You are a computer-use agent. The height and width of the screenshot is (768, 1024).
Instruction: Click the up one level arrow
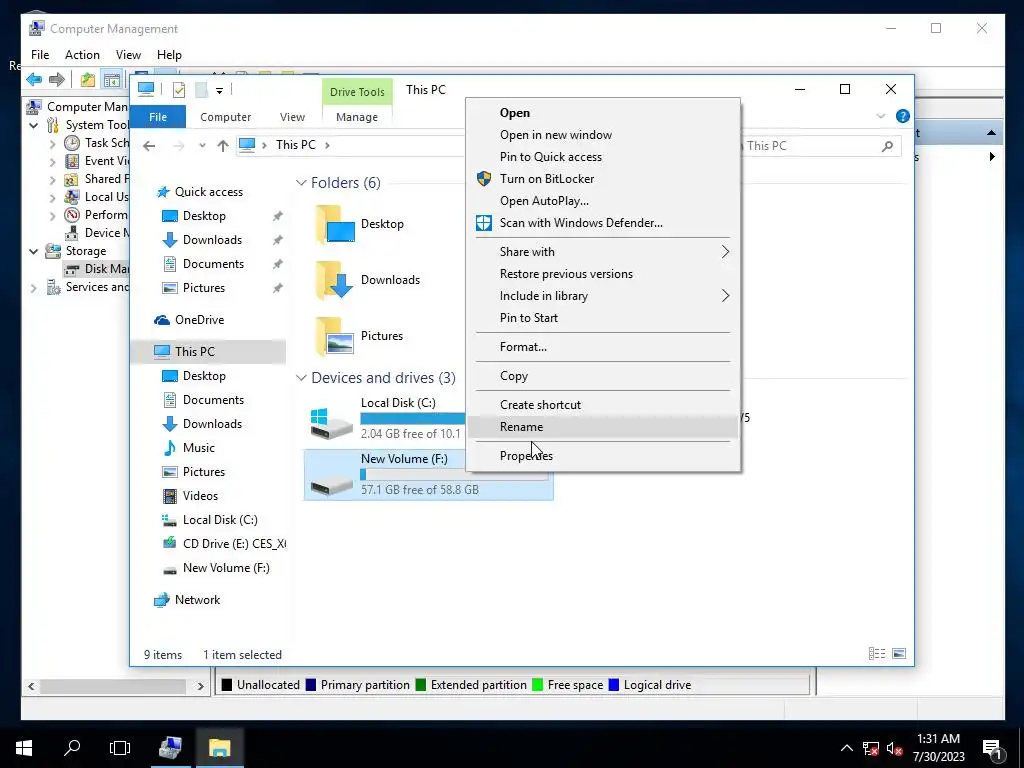(x=223, y=146)
